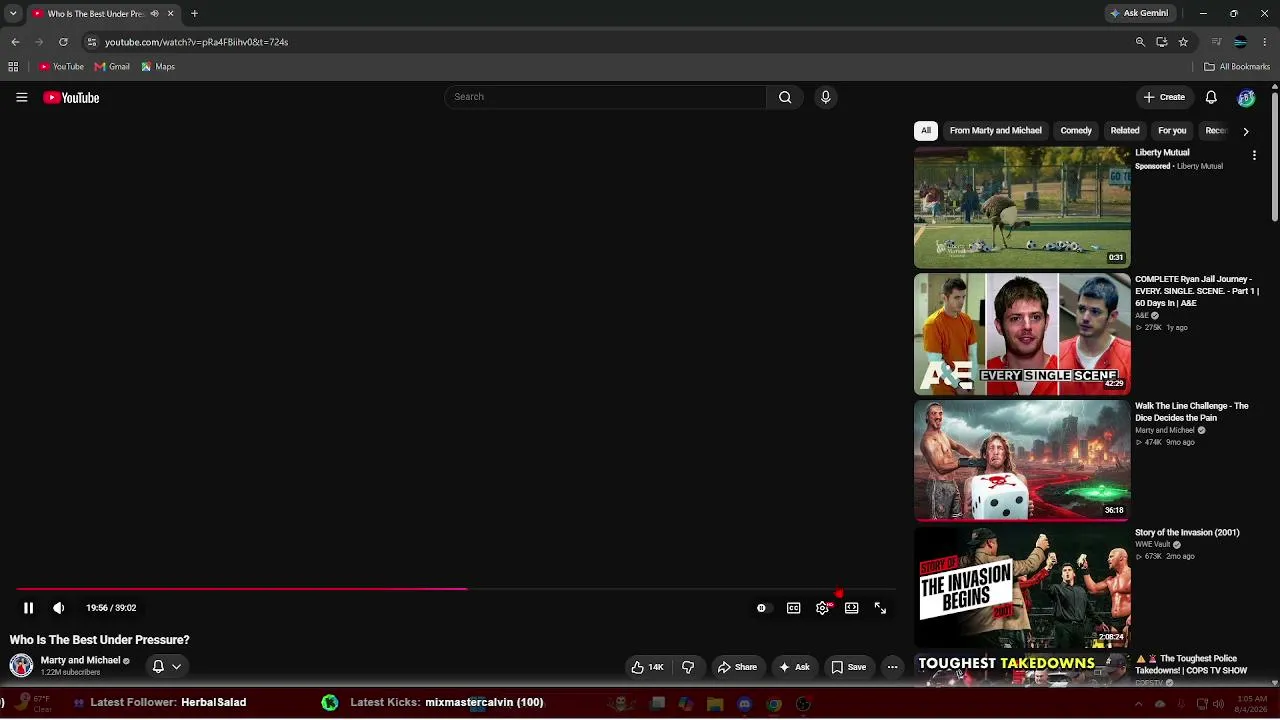Click the install/cast screen icon in address bar
Viewport: 1280px width, 720px height.
pyautogui.click(x=1161, y=42)
